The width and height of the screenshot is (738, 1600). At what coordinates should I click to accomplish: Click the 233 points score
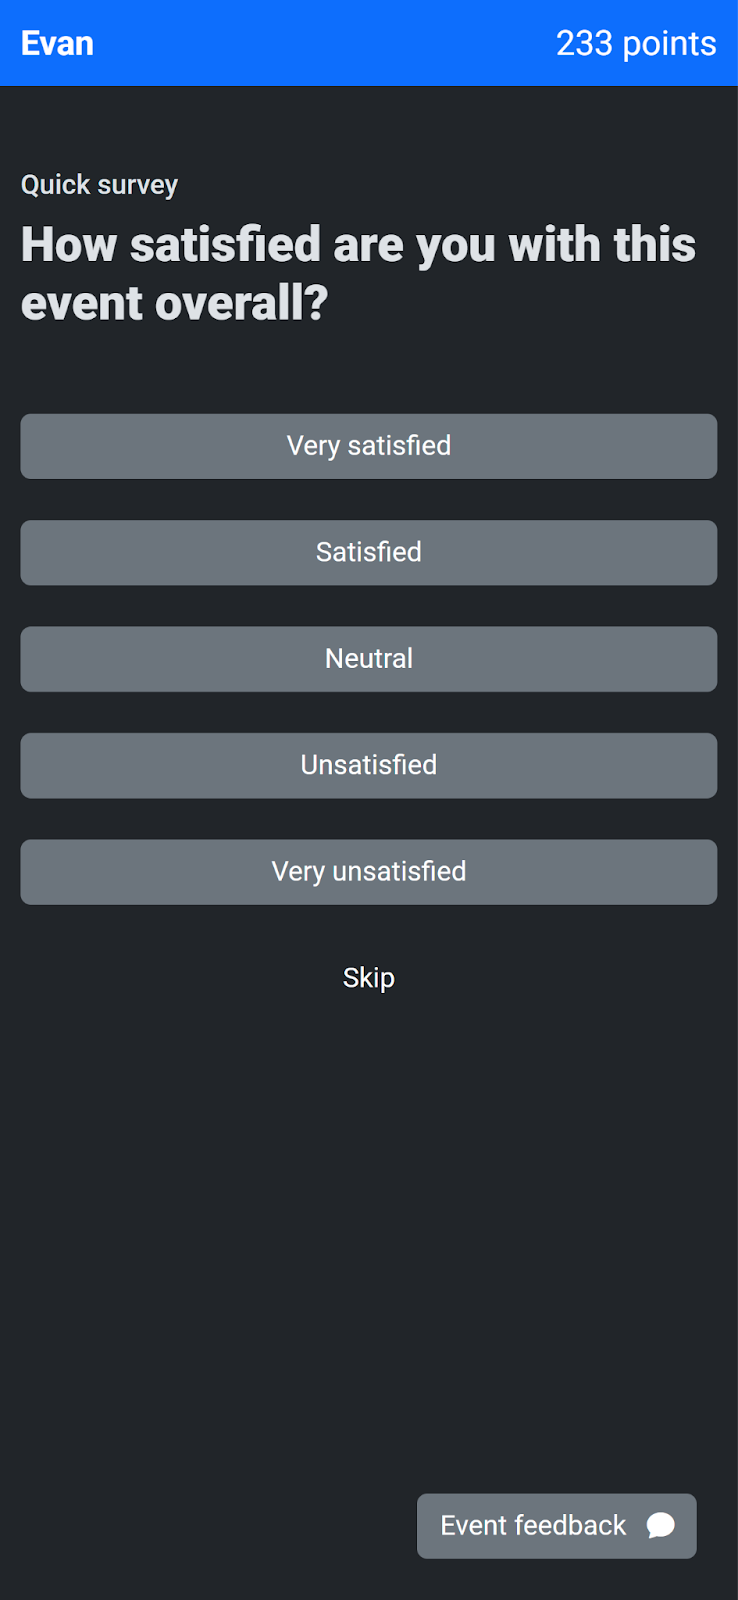(636, 44)
